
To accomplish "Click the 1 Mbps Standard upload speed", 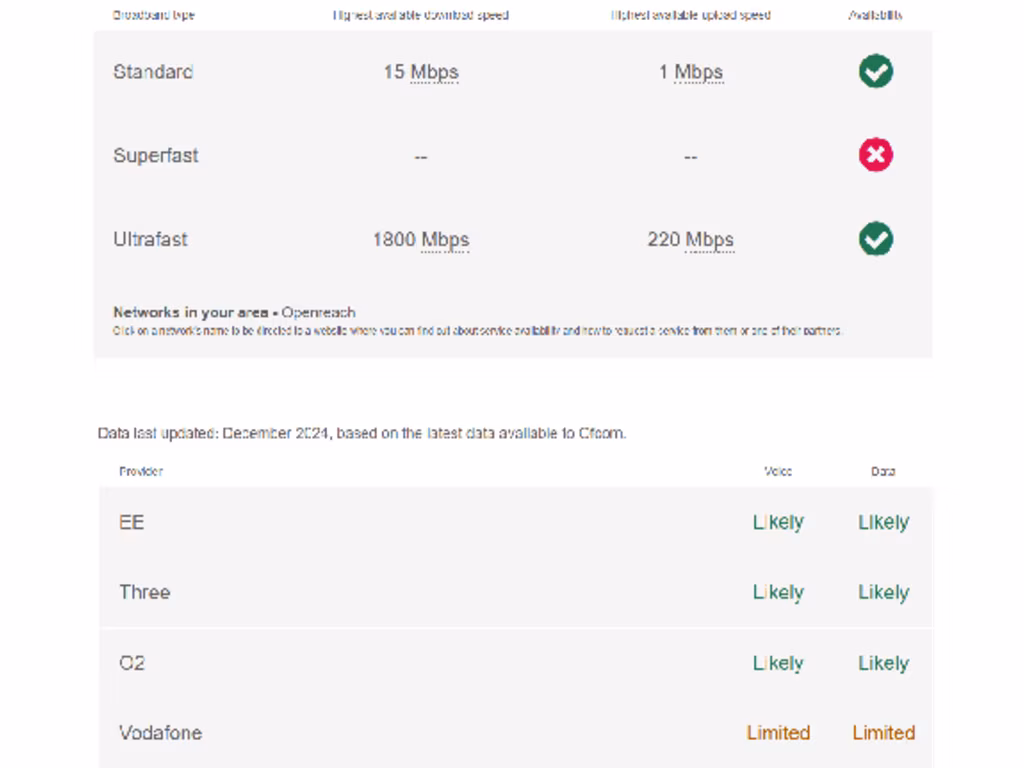I will (690, 72).
